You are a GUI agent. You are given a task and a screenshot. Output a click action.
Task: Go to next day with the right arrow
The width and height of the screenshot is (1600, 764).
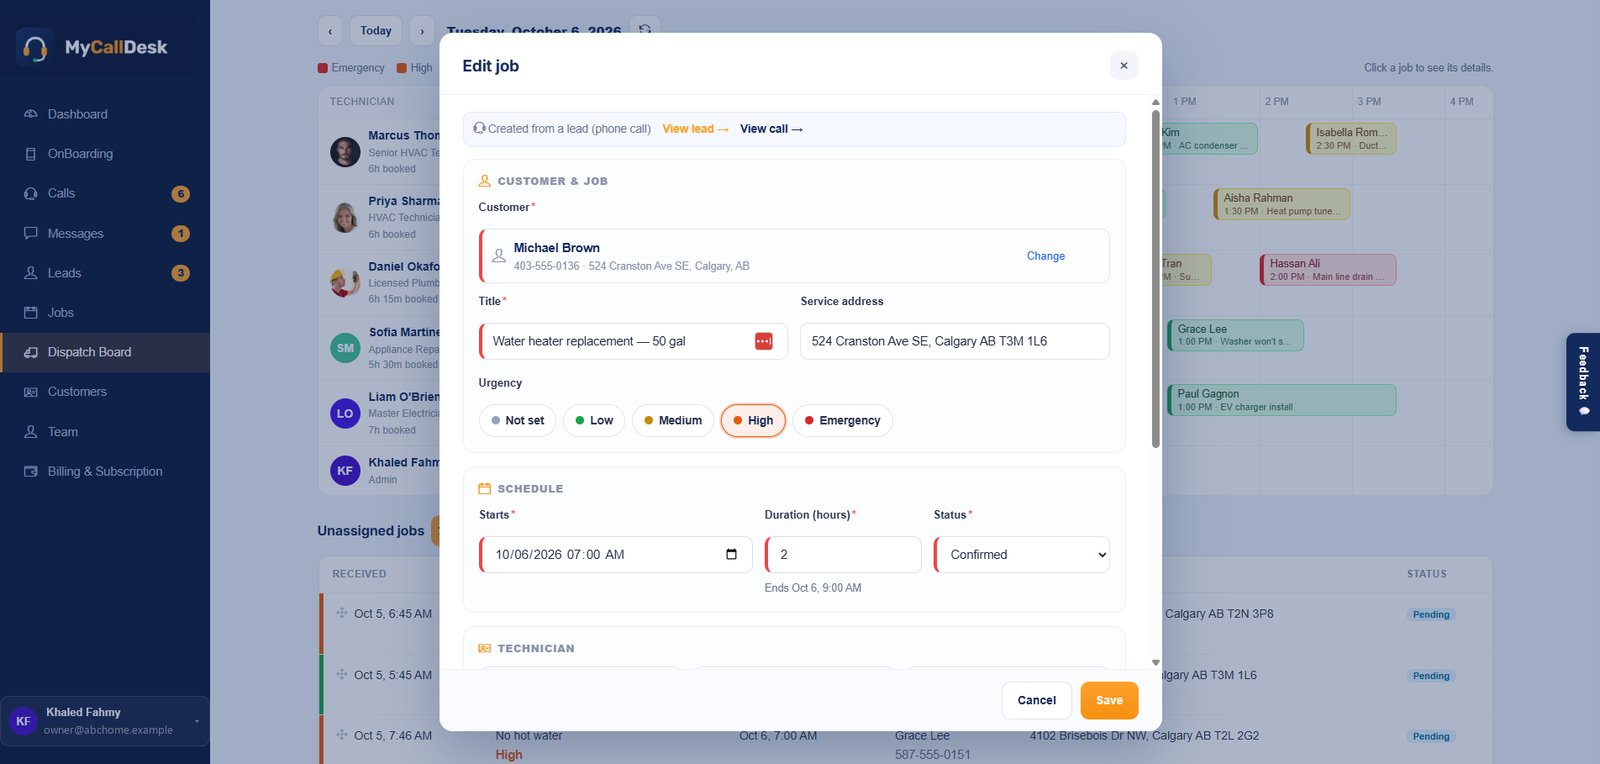pyautogui.click(x=422, y=31)
